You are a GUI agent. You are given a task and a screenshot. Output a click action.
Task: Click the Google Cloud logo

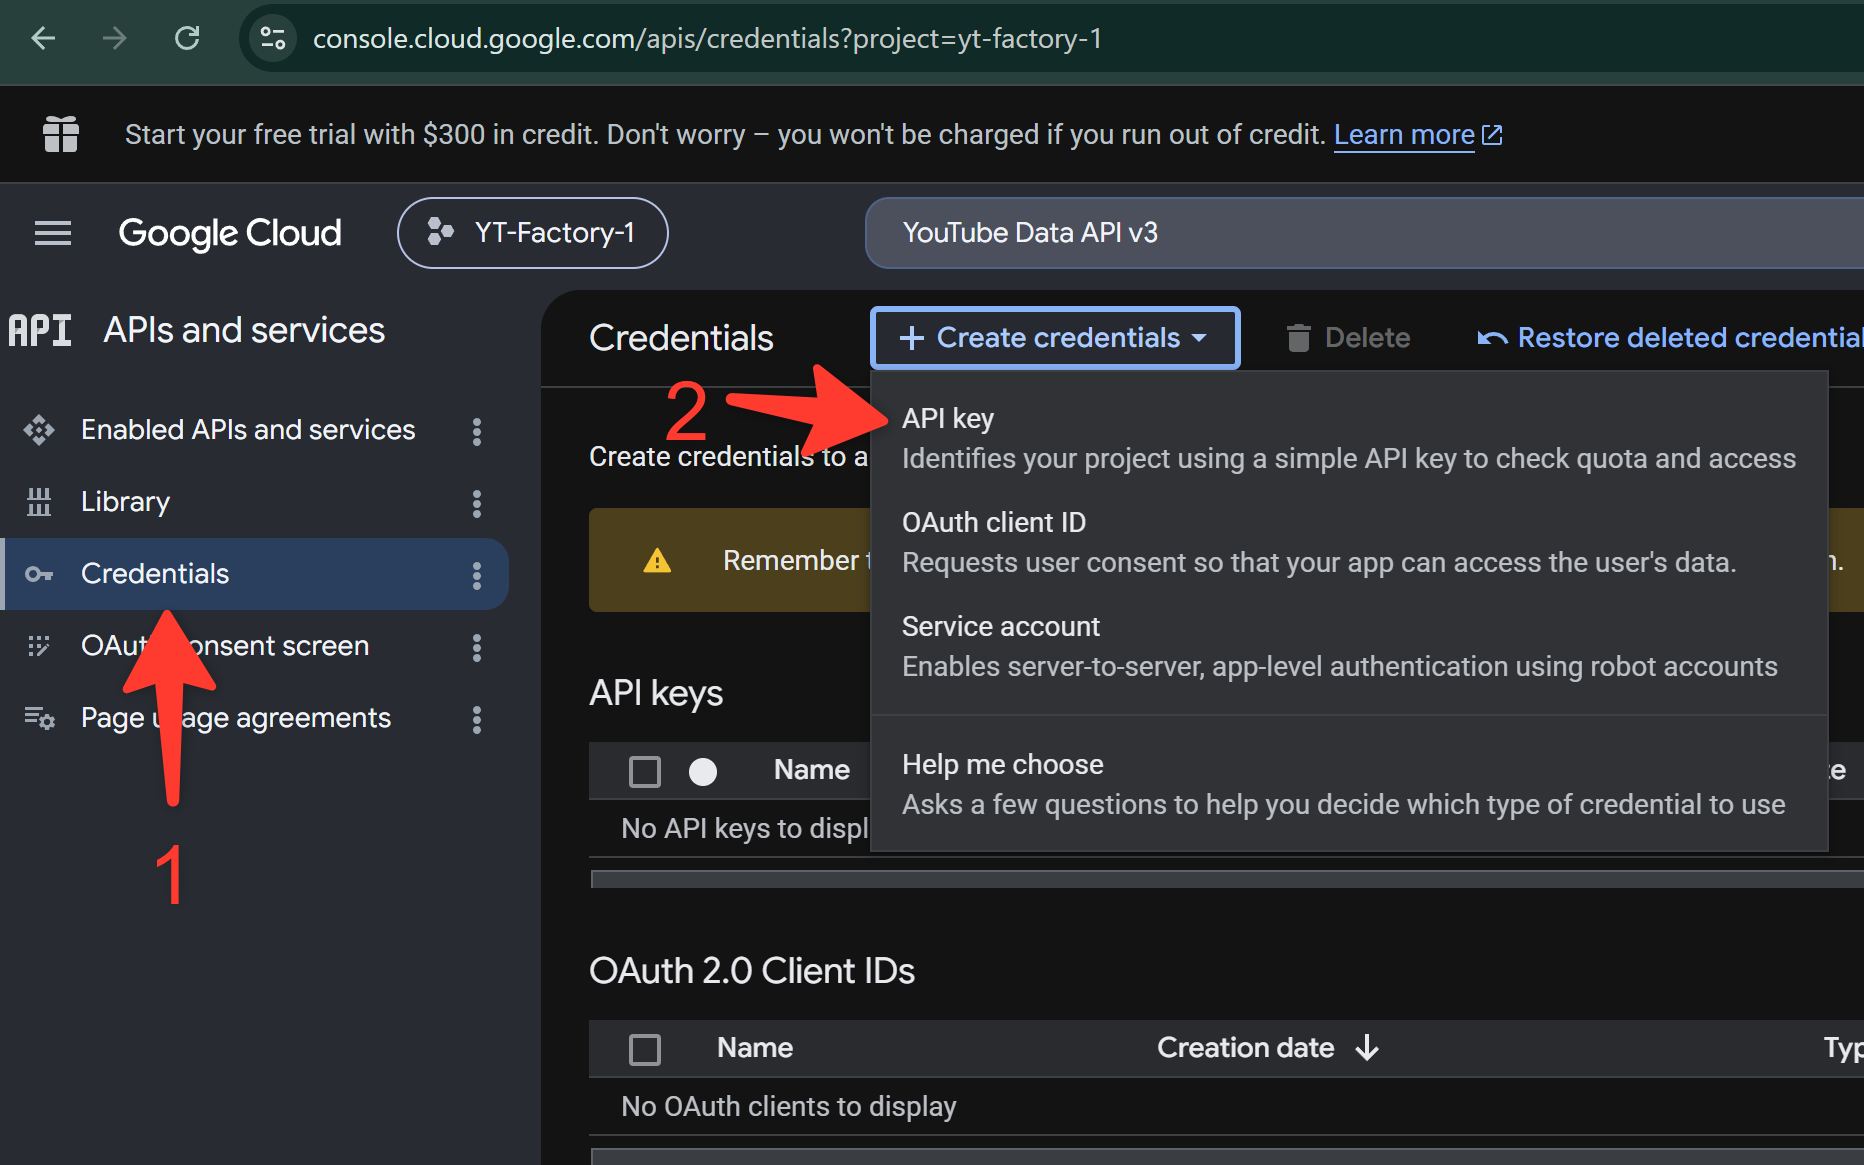tap(230, 233)
